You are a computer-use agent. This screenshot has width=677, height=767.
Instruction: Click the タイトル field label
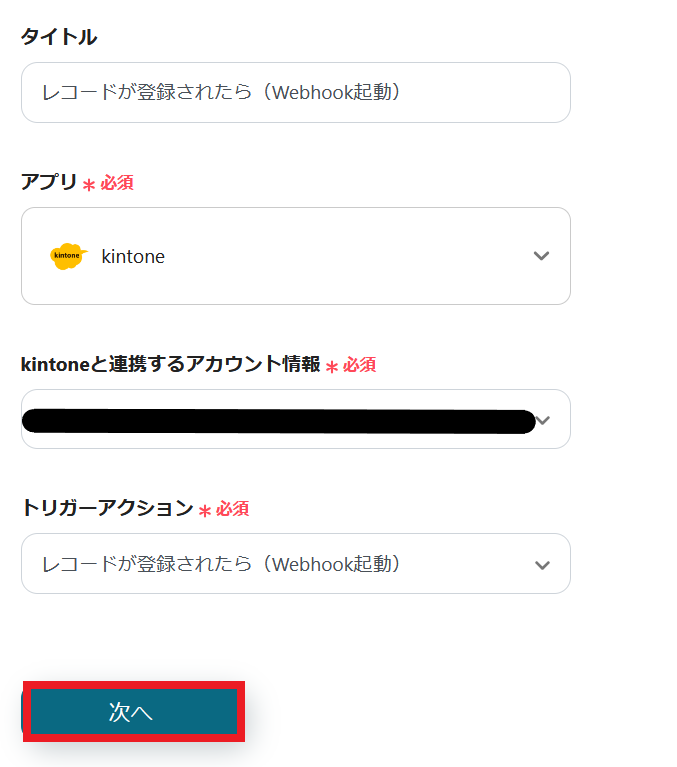(x=59, y=37)
